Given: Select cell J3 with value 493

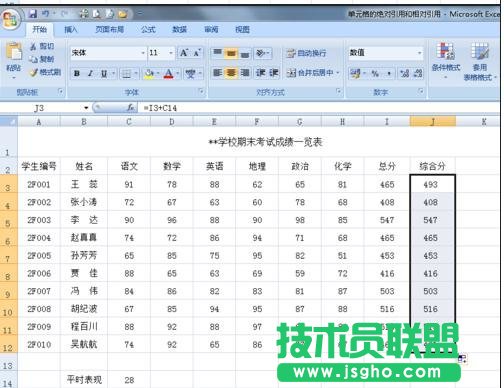Looking at the screenshot, I should 432,184.
